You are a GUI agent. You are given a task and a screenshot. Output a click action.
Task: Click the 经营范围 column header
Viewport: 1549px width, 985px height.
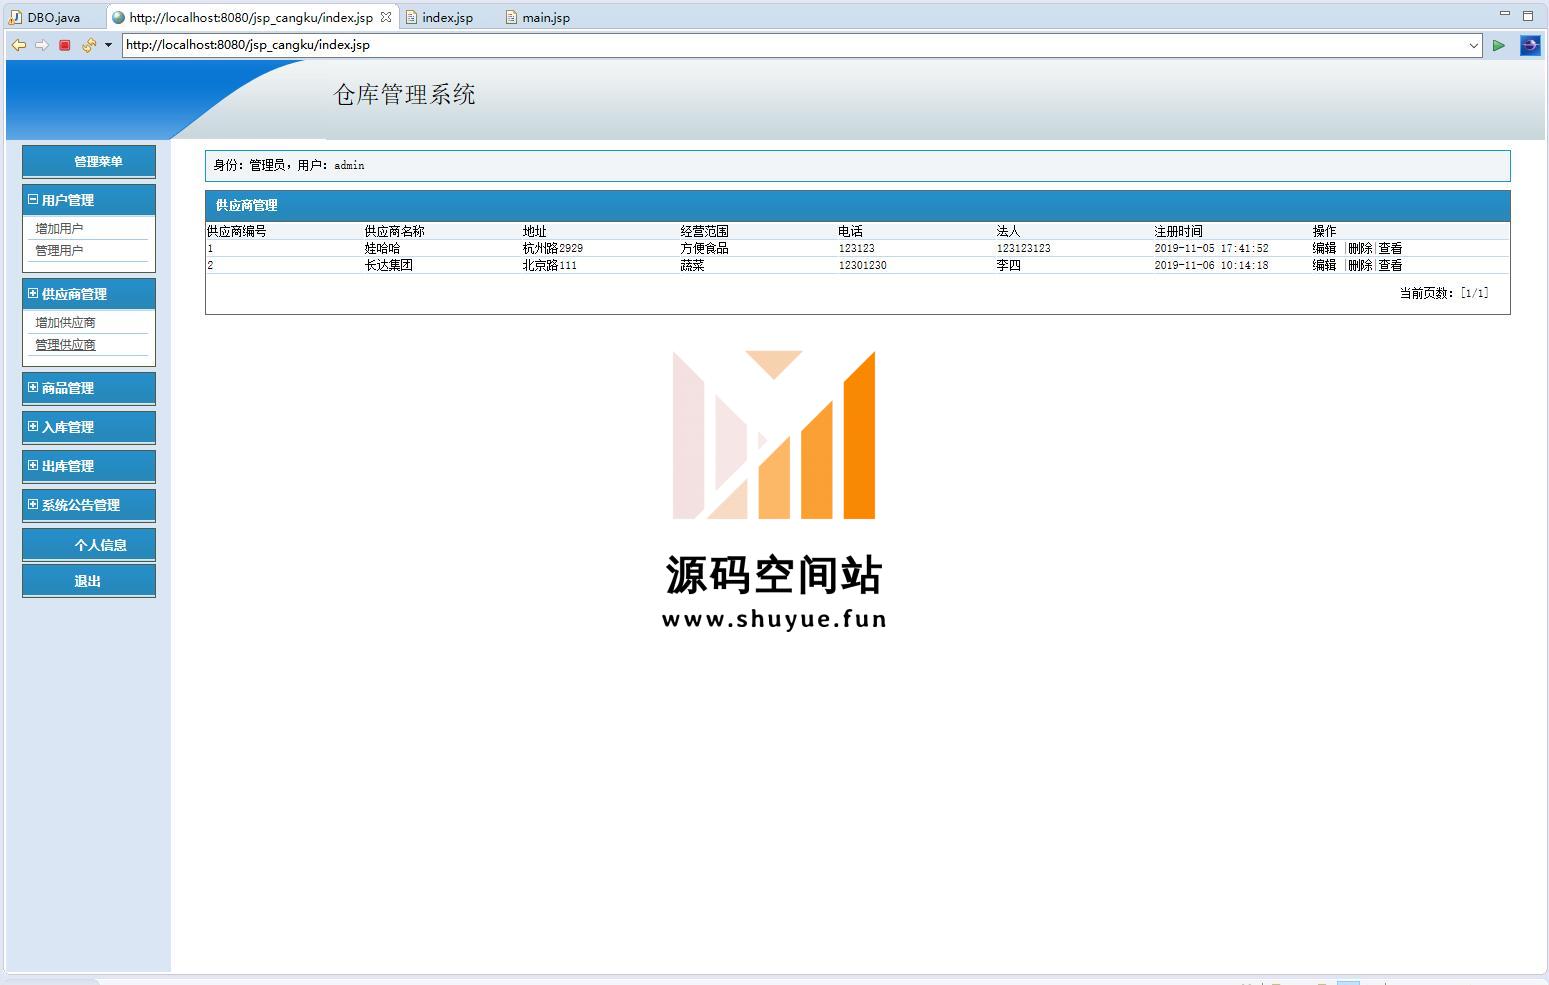[704, 231]
